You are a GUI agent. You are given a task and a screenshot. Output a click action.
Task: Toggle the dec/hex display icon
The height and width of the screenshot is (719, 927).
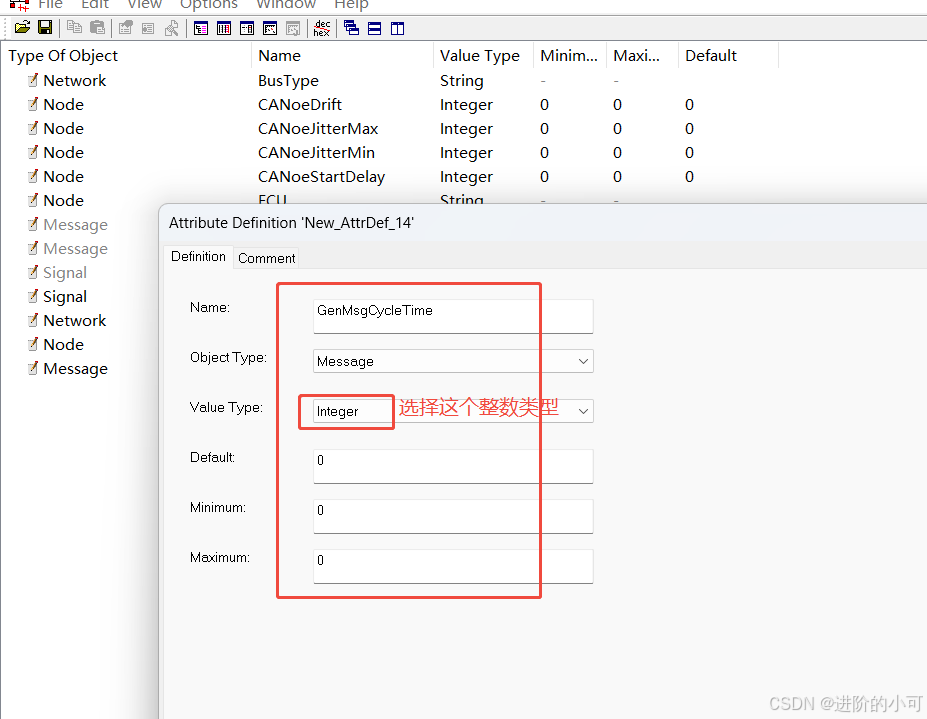tap(322, 28)
